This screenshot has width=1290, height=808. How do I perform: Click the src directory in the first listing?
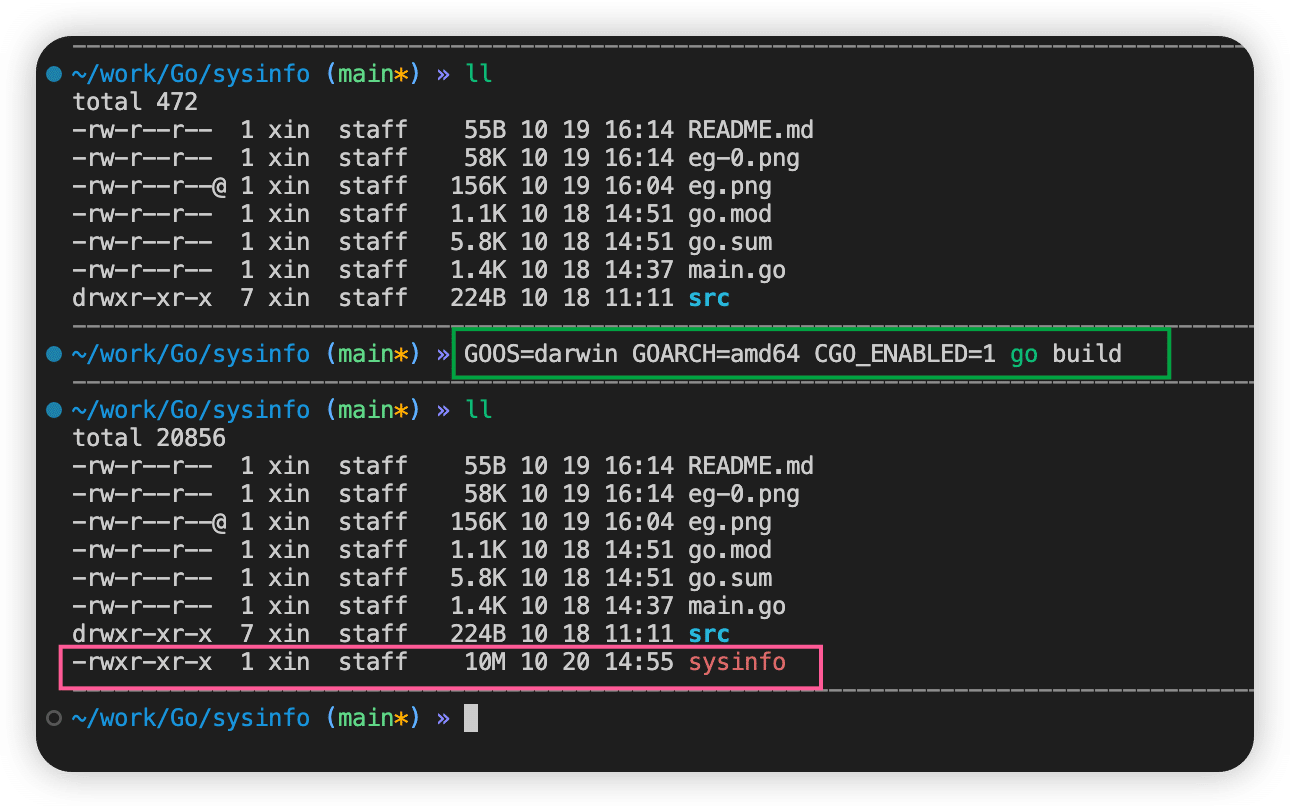click(x=709, y=298)
